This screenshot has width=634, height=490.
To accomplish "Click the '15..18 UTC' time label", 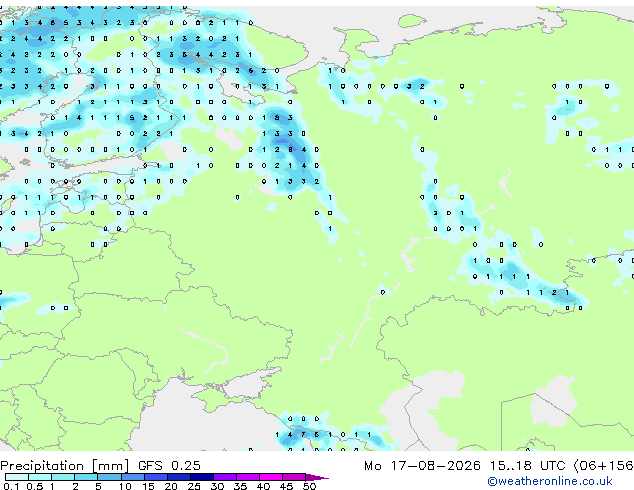I will 527,466.
